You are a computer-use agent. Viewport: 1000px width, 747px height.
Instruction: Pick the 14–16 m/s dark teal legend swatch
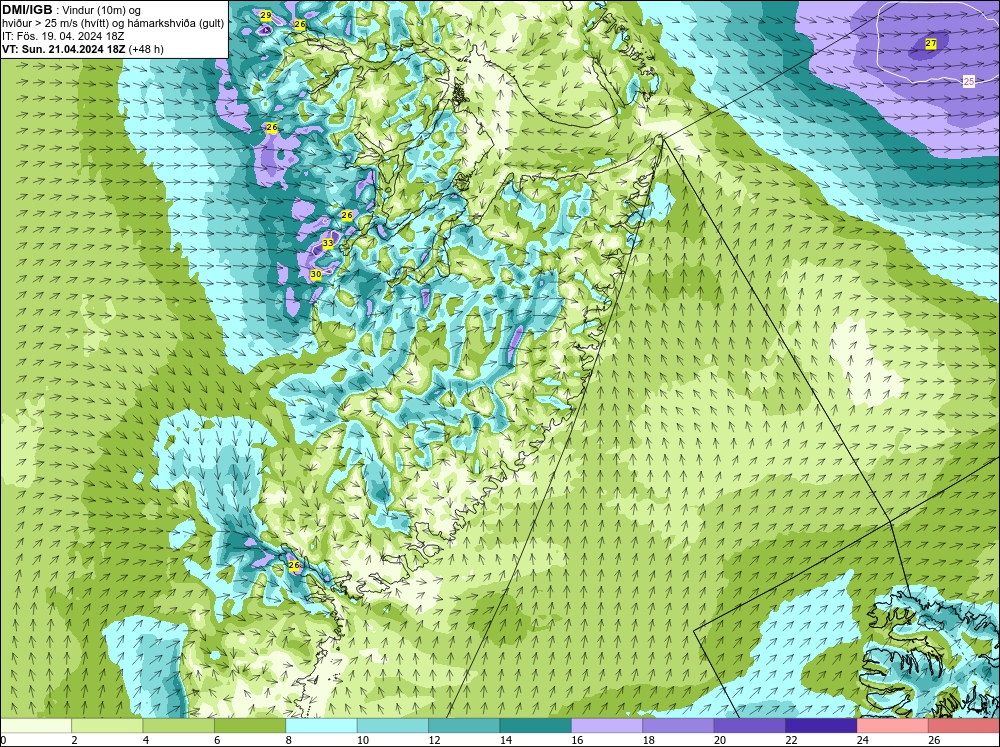point(536,725)
